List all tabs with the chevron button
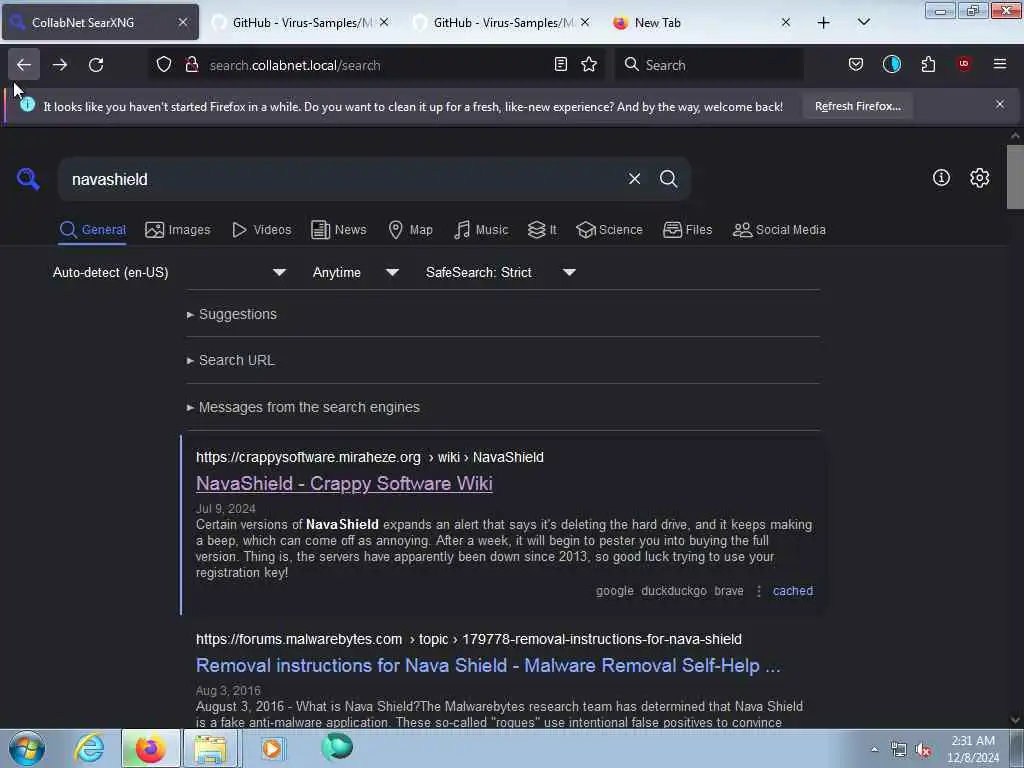1024x768 pixels. point(863,23)
